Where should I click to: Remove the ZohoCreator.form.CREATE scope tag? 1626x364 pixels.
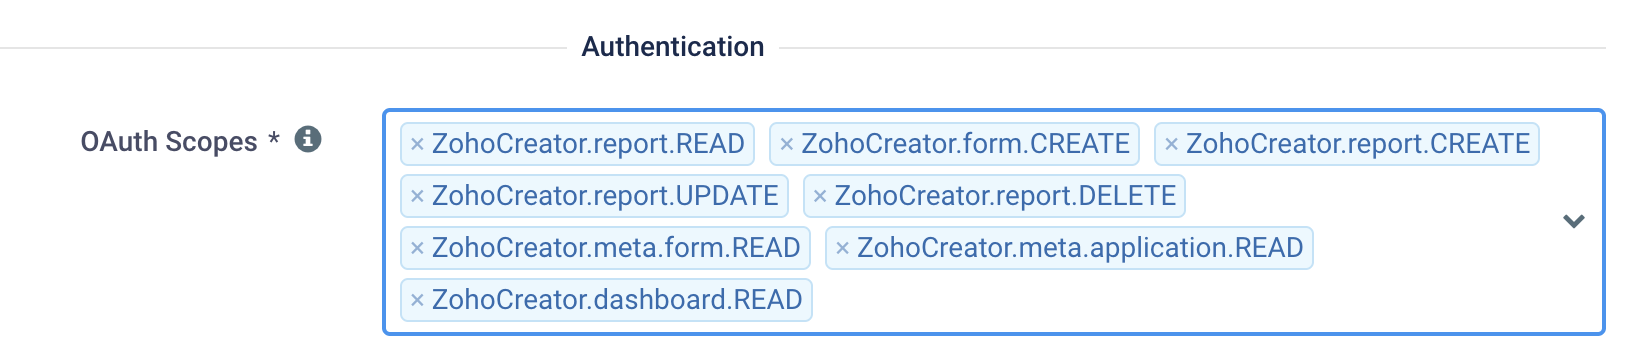[x=786, y=145]
